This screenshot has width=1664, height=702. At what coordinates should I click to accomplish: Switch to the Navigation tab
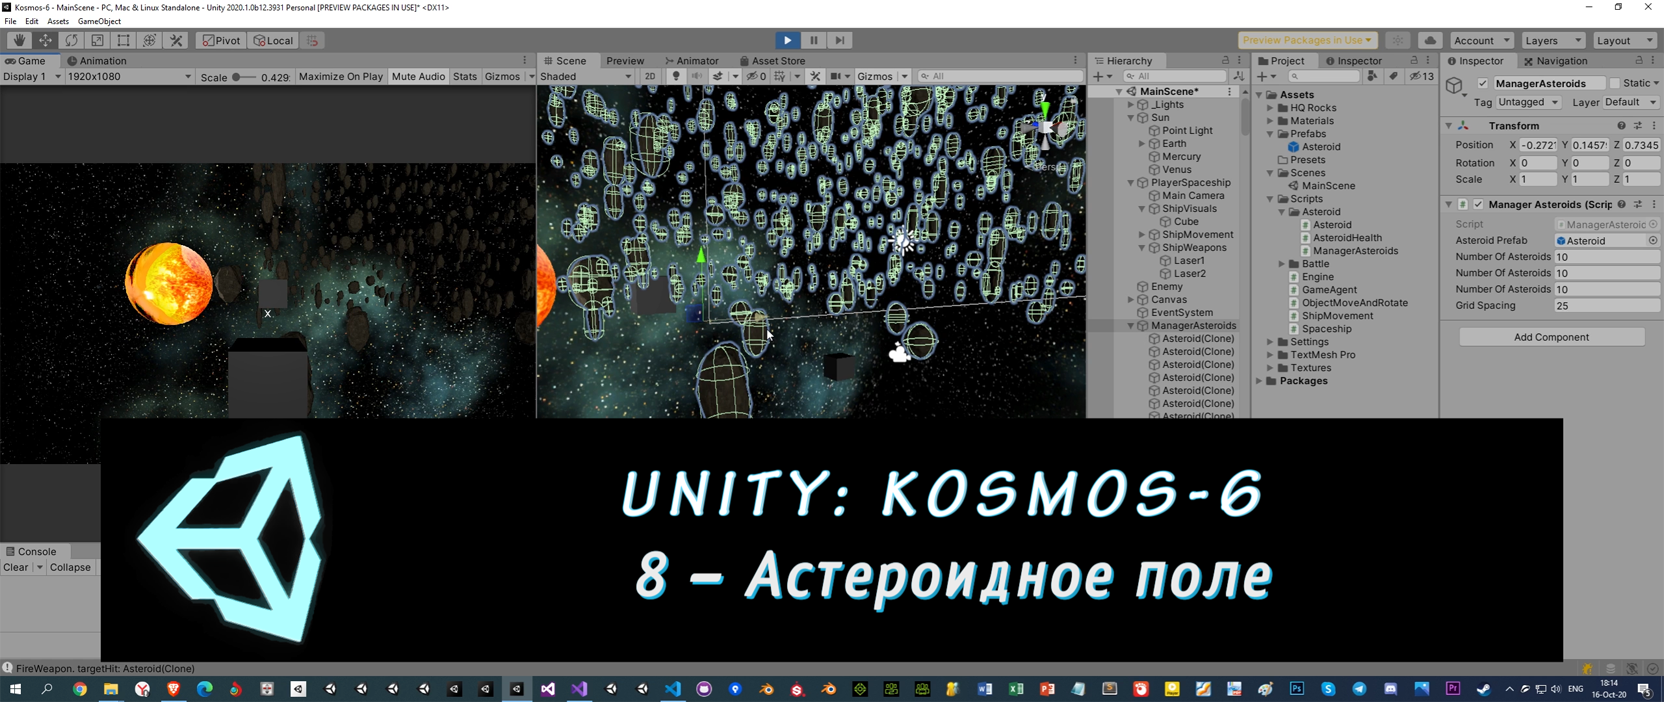[1555, 61]
